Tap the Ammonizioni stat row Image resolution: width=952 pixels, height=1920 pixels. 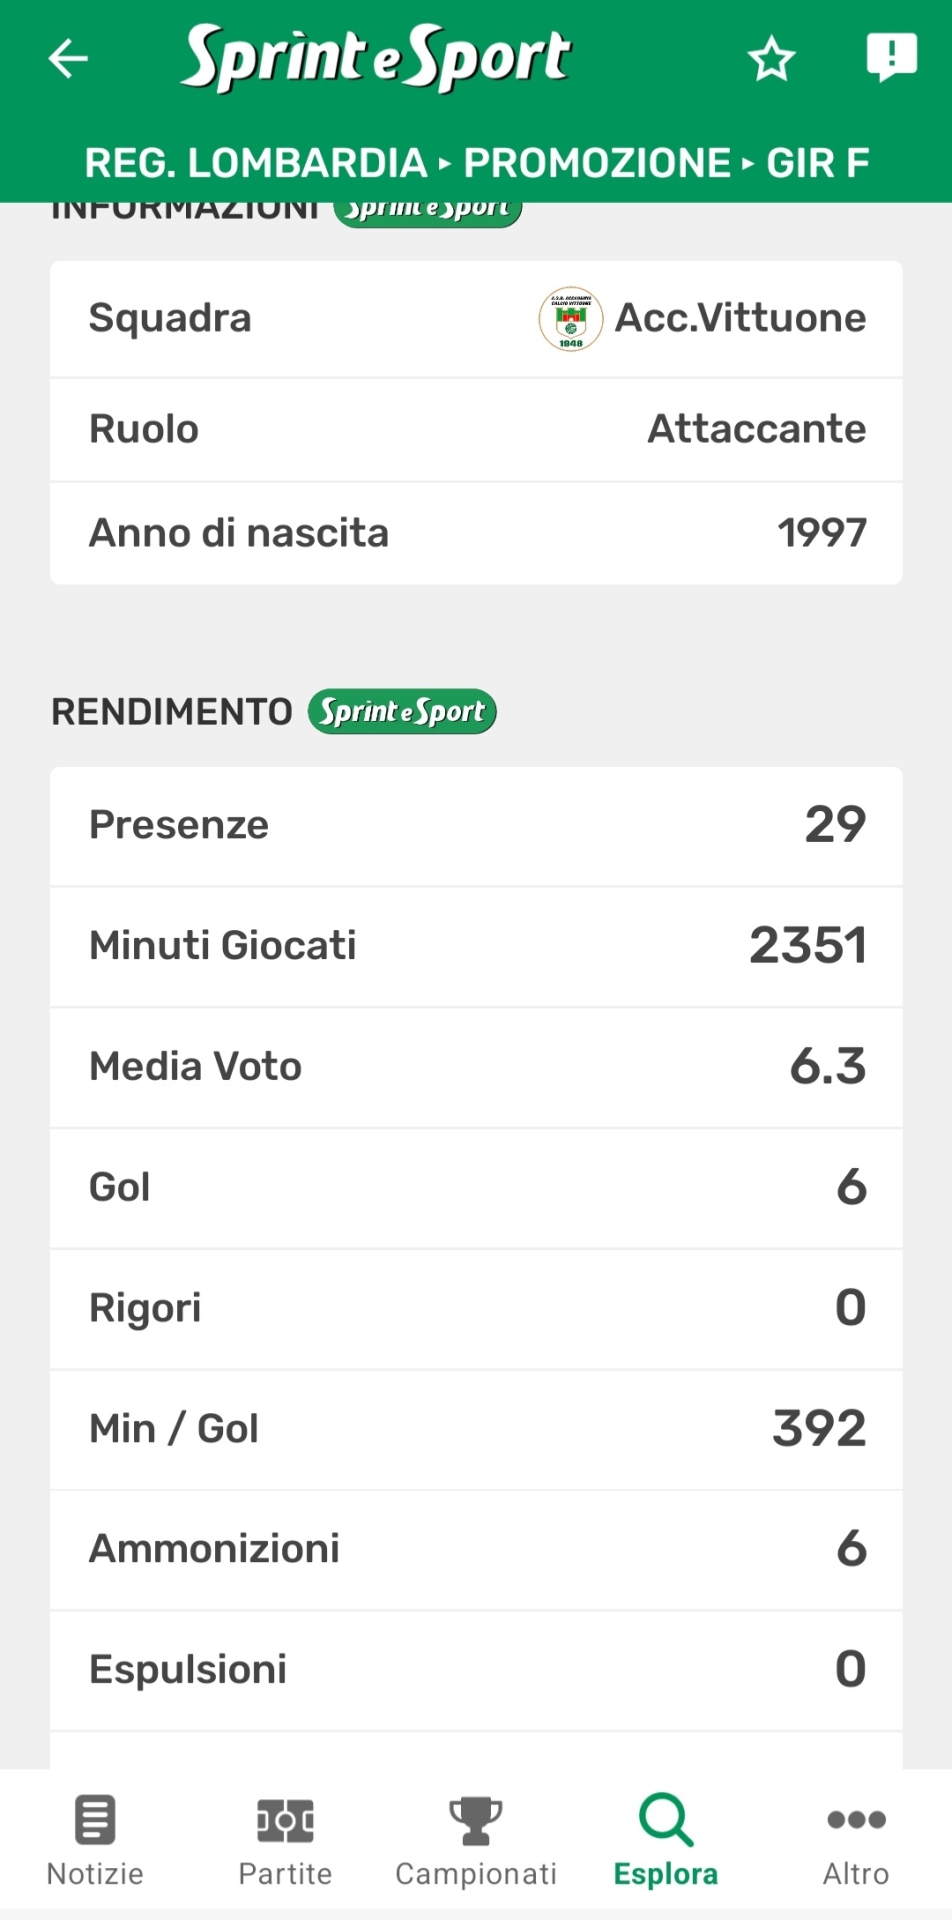476,1549
